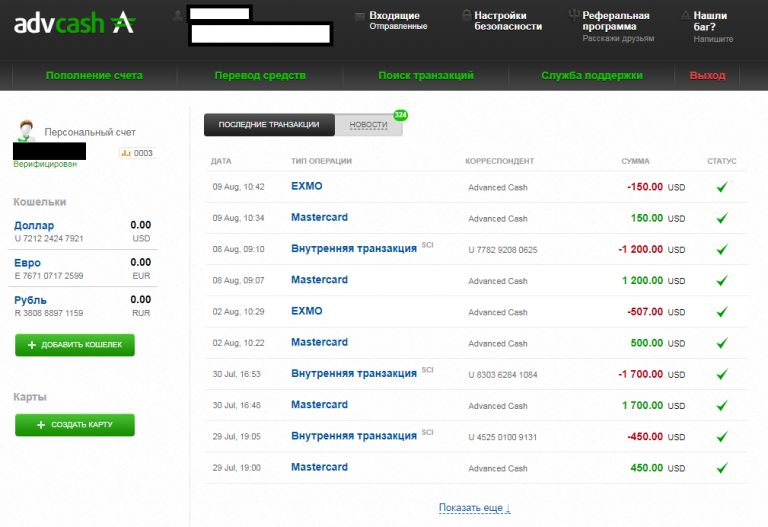Open Служба поддержки menu
The width and height of the screenshot is (768, 527).
[x=592, y=75]
